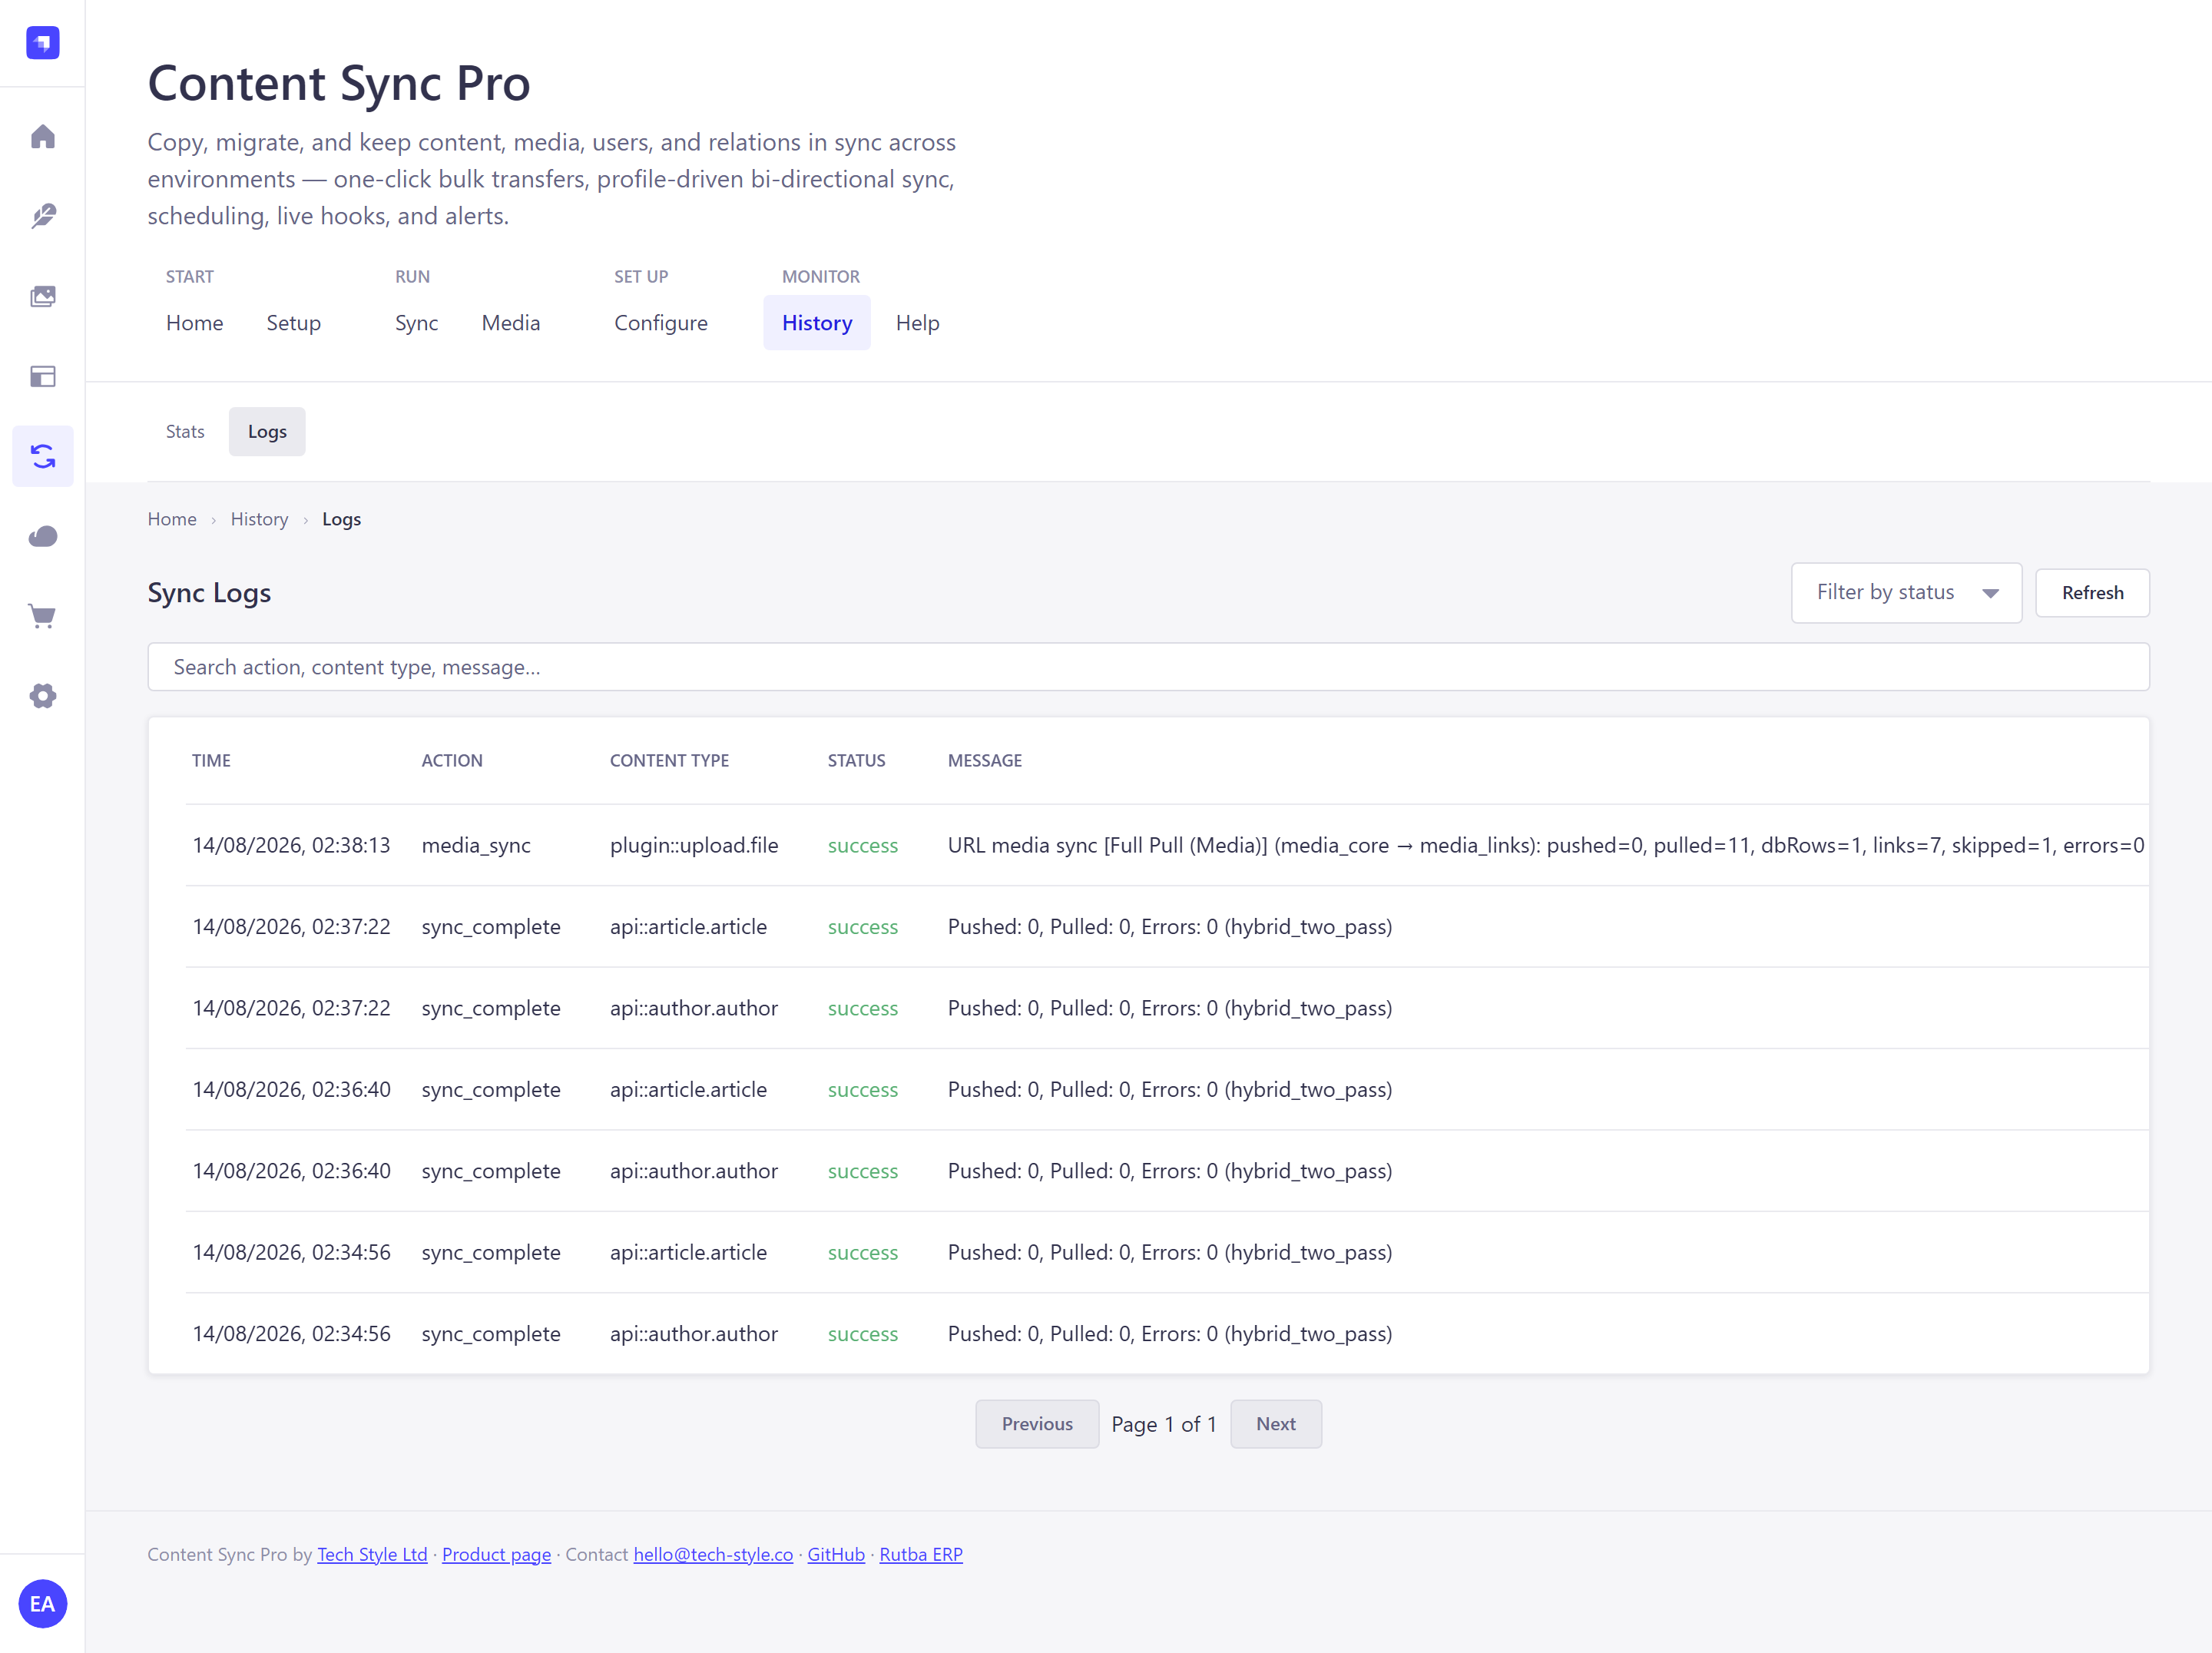The height and width of the screenshot is (1653, 2212).
Task: Open the Rutba ERP link
Action: tap(921, 1555)
